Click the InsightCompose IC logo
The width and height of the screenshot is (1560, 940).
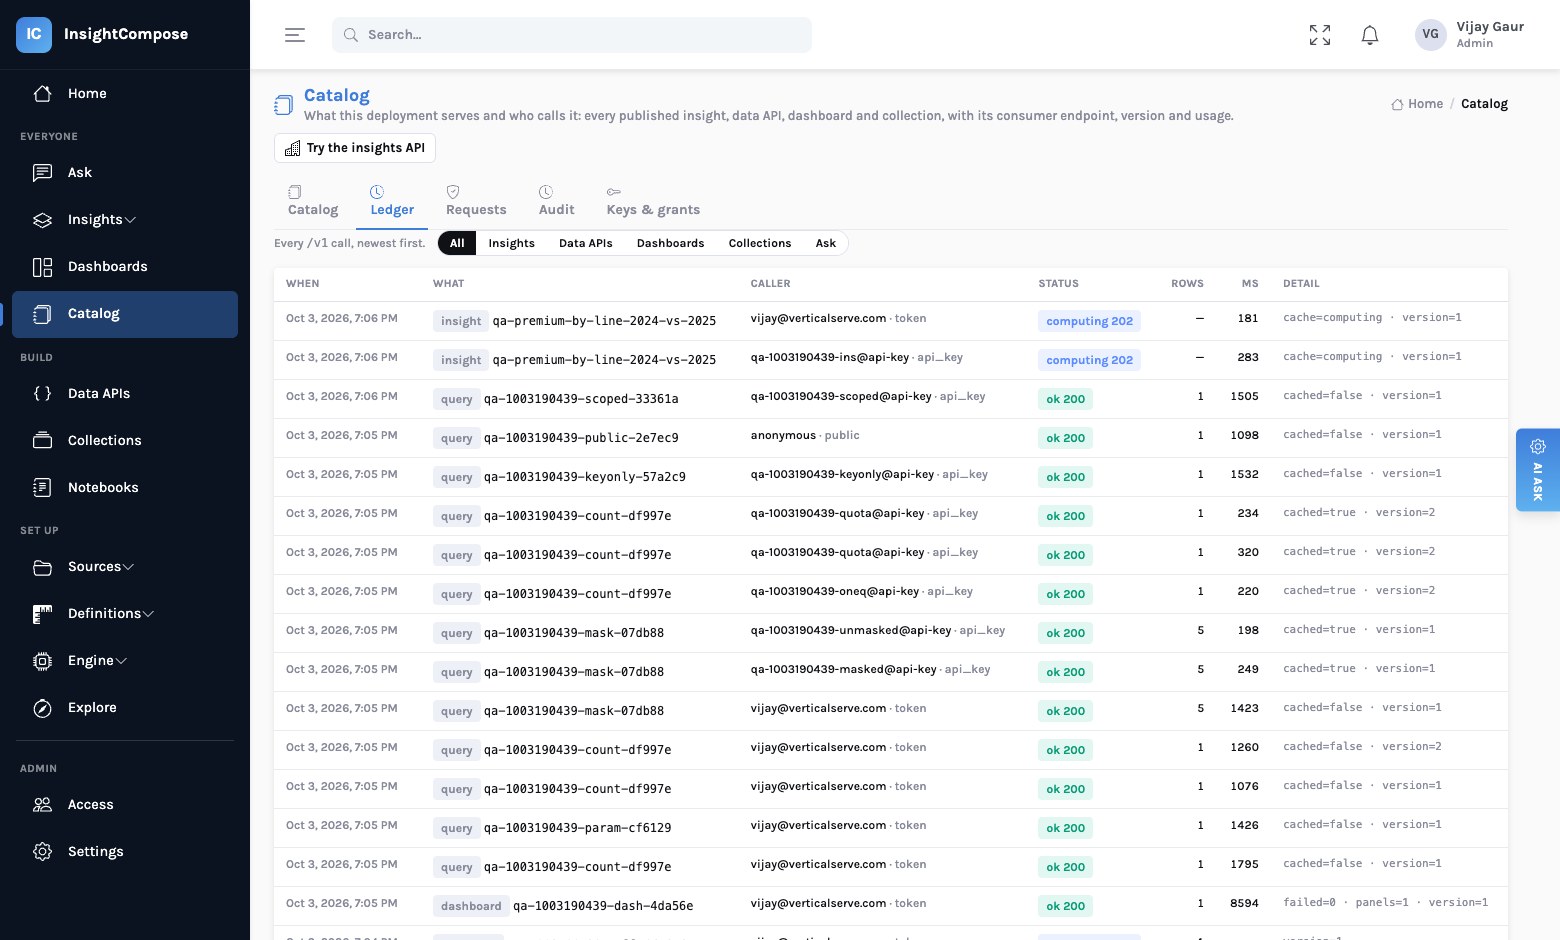coord(33,34)
